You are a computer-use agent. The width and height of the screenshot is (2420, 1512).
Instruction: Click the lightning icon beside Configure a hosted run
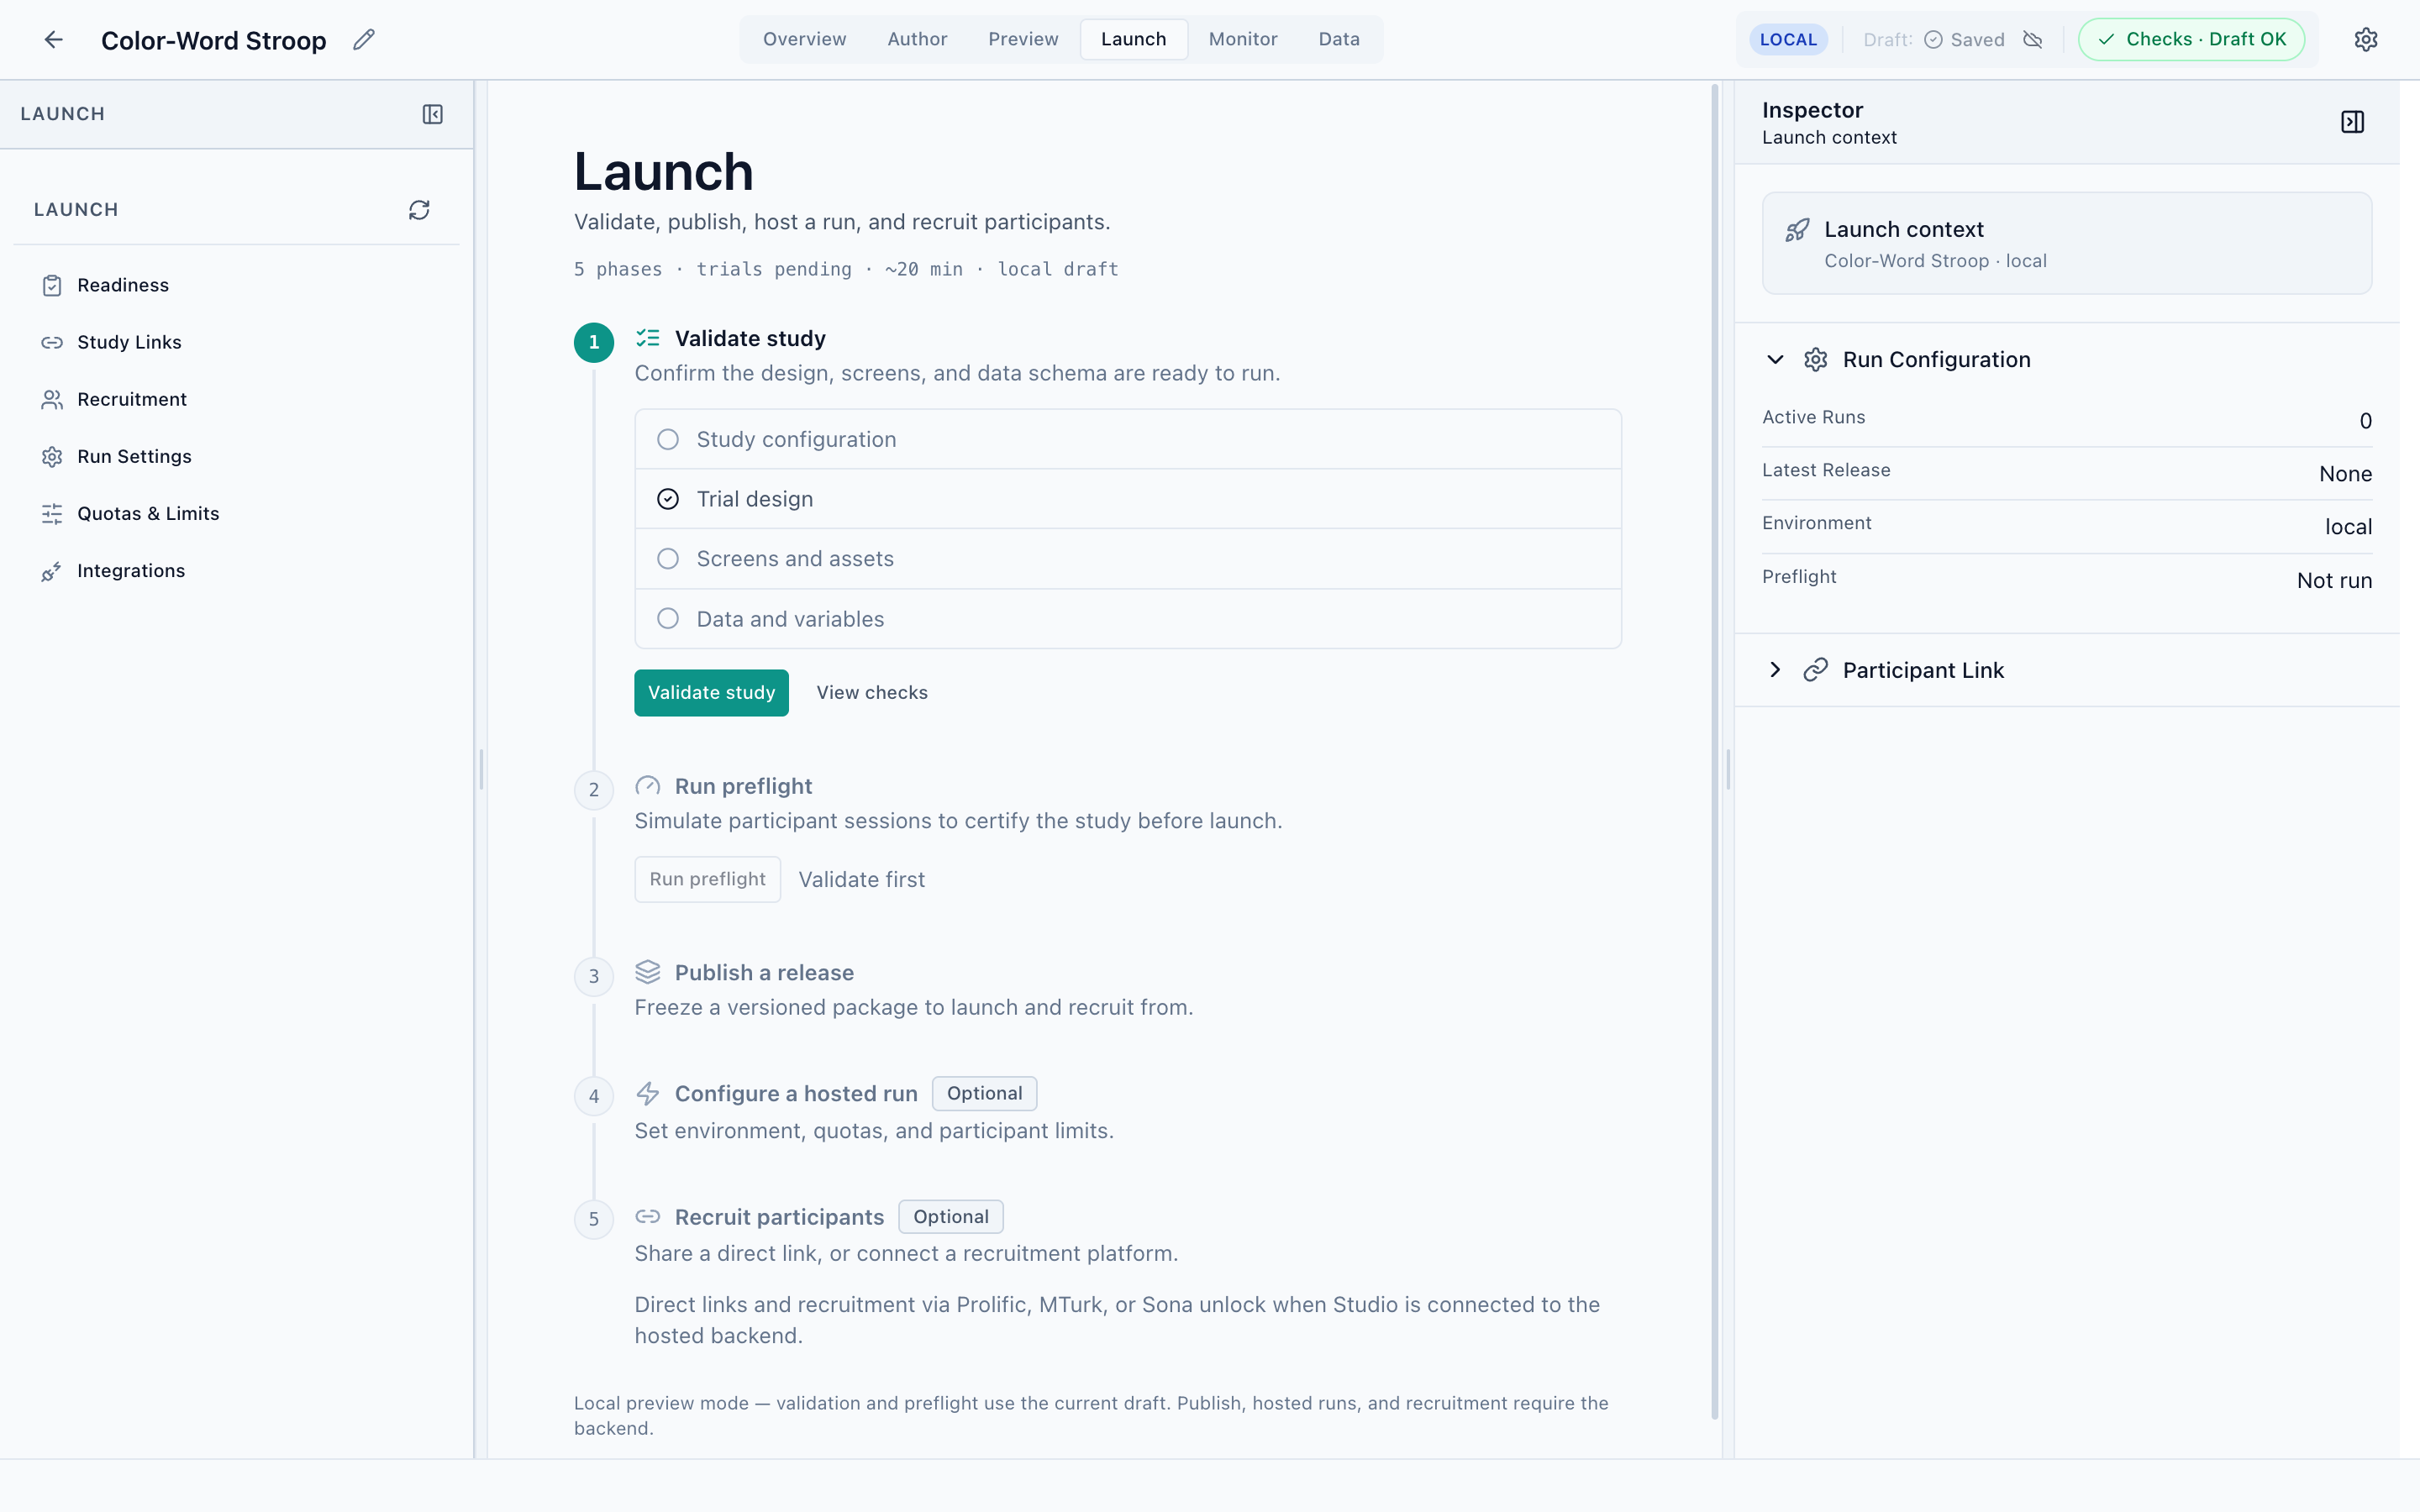point(648,1094)
